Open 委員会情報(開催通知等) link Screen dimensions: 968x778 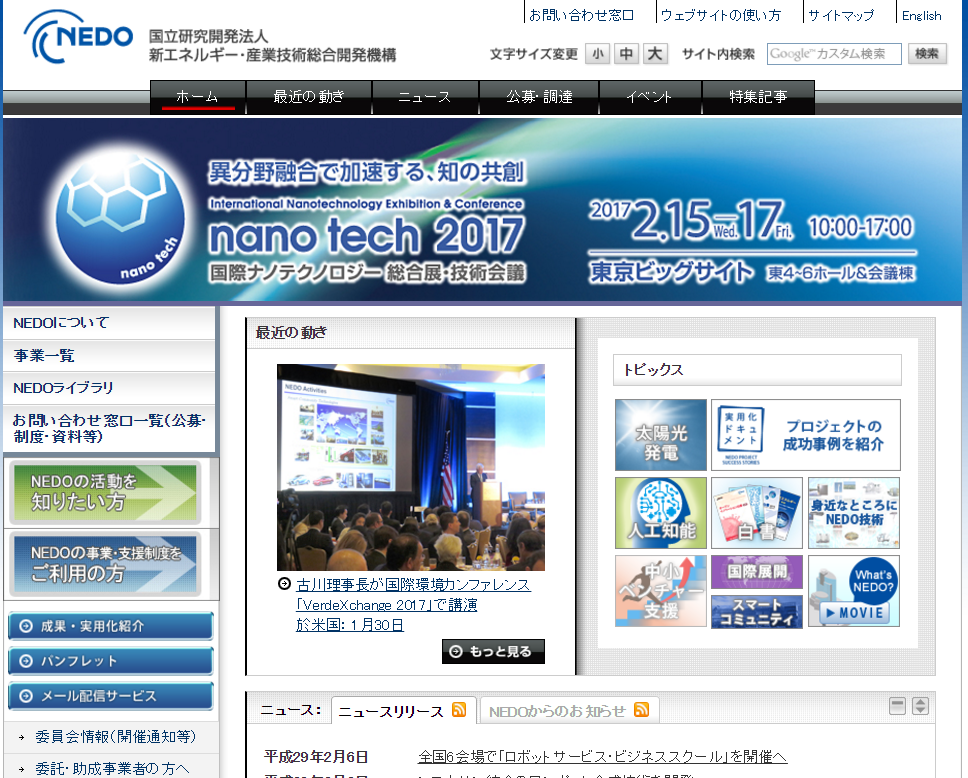click(x=115, y=737)
